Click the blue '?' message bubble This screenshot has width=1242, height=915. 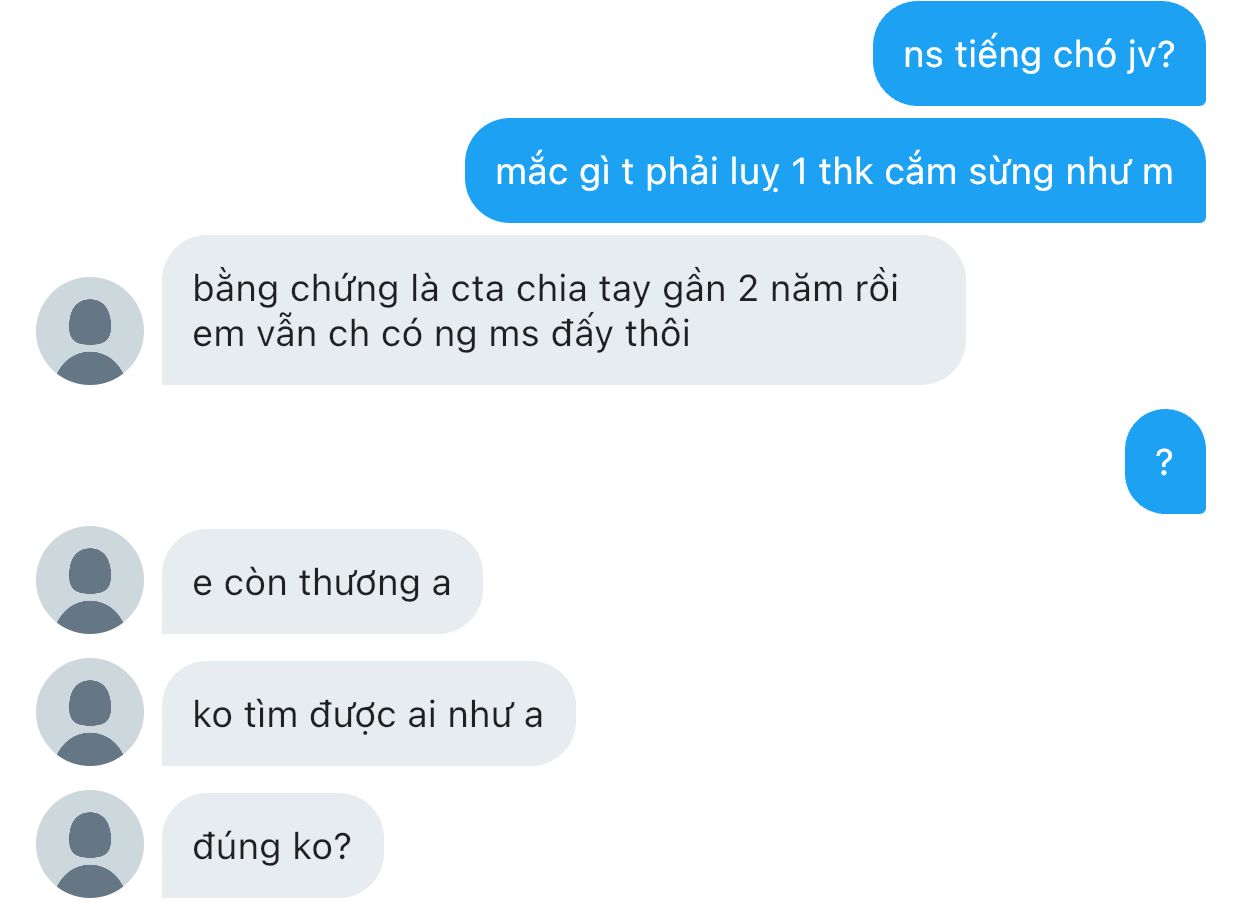1165,462
